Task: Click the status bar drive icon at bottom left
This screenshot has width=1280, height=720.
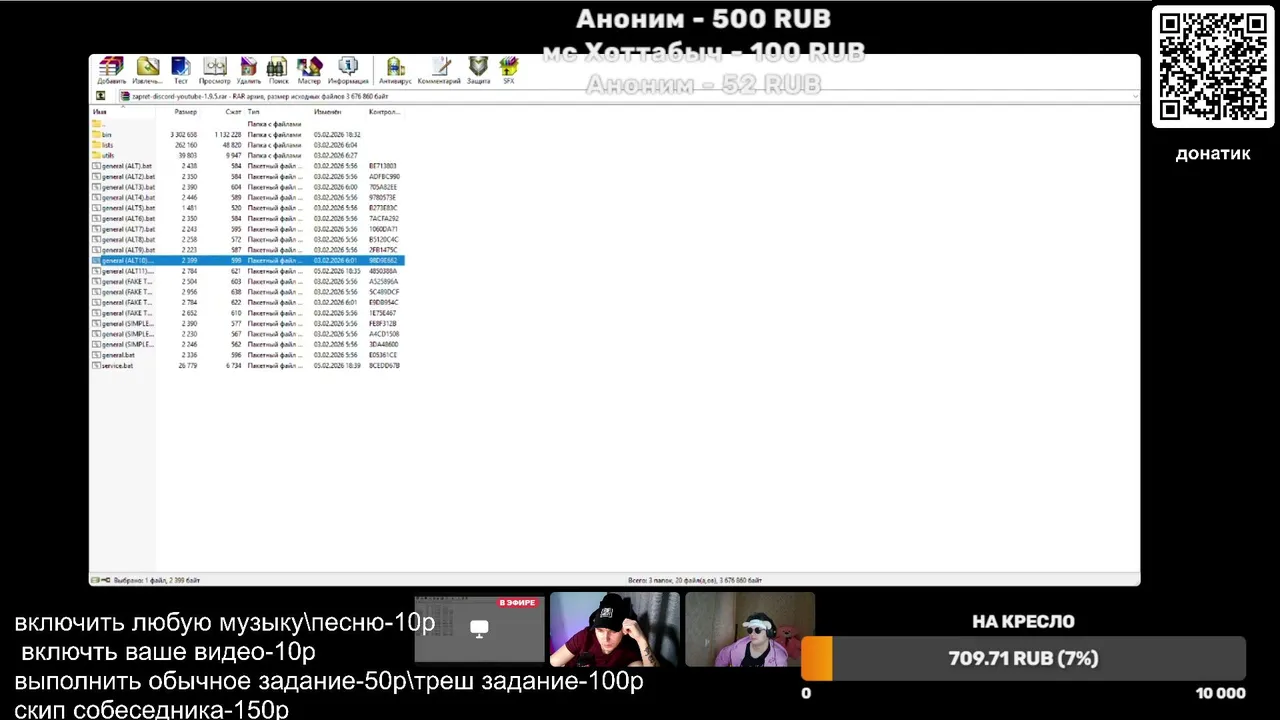Action: (95, 580)
